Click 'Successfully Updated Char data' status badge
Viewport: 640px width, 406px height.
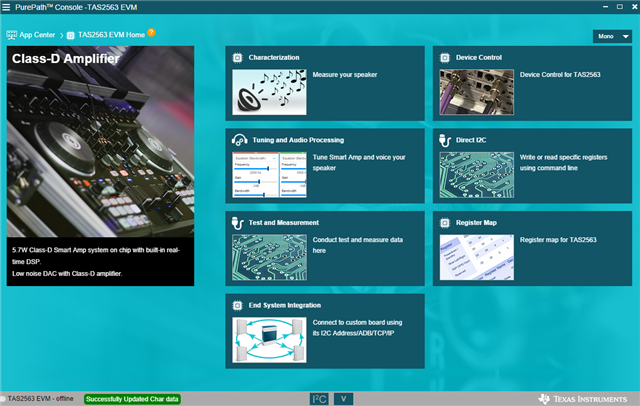(x=132, y=399)
